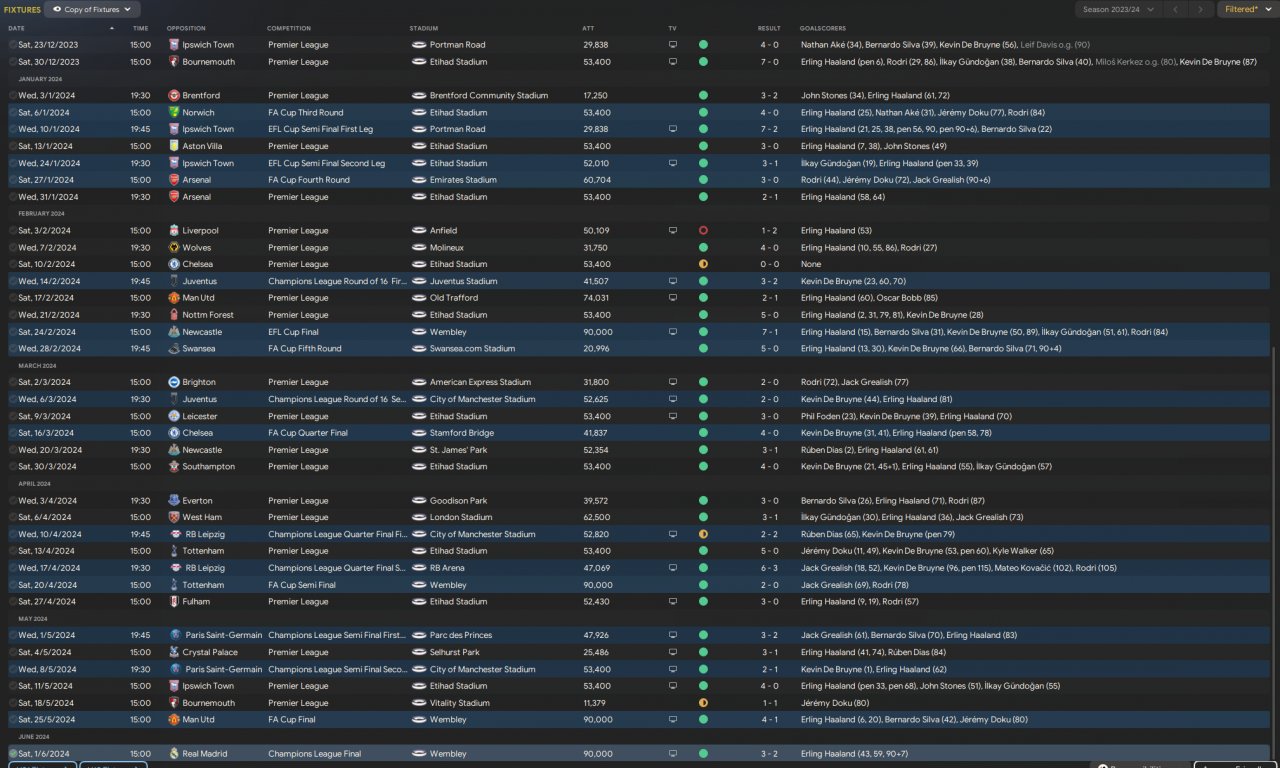Click the TV icon in the Real Madrid row
The height and width of the screenshot is (768, 1280).
click(673, 754)
